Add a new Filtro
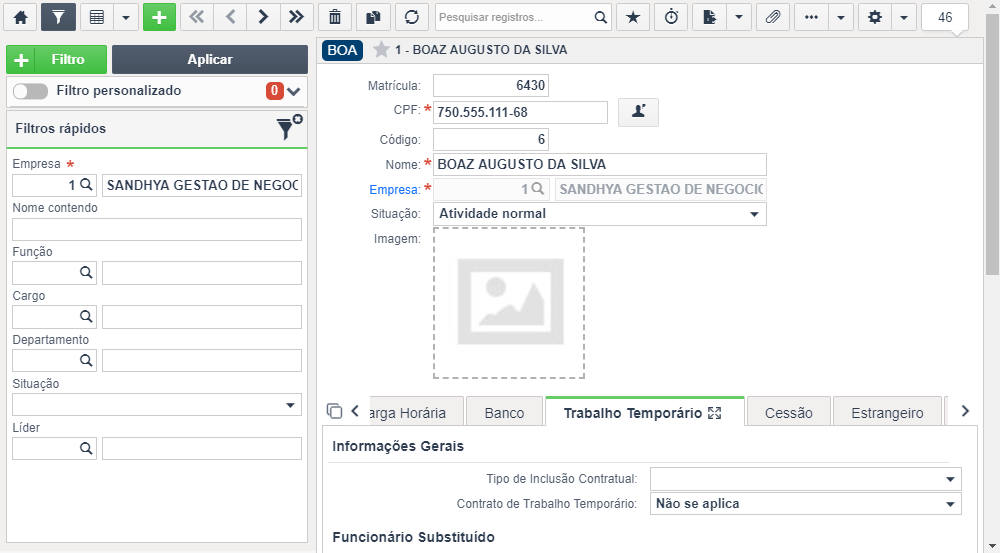 pos(57,59)
